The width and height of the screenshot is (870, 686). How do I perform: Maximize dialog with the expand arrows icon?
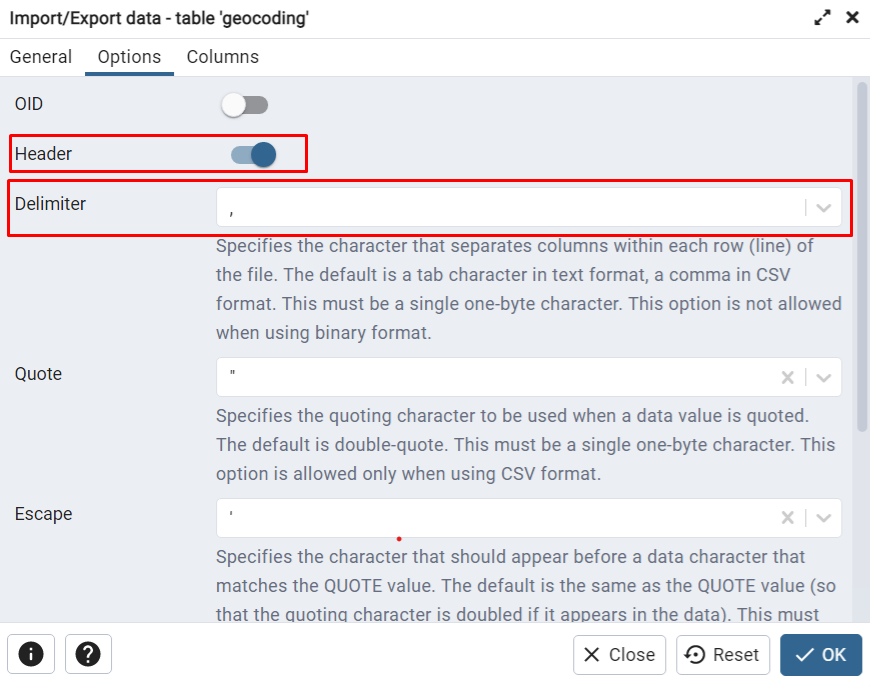[x=822, y=18]
